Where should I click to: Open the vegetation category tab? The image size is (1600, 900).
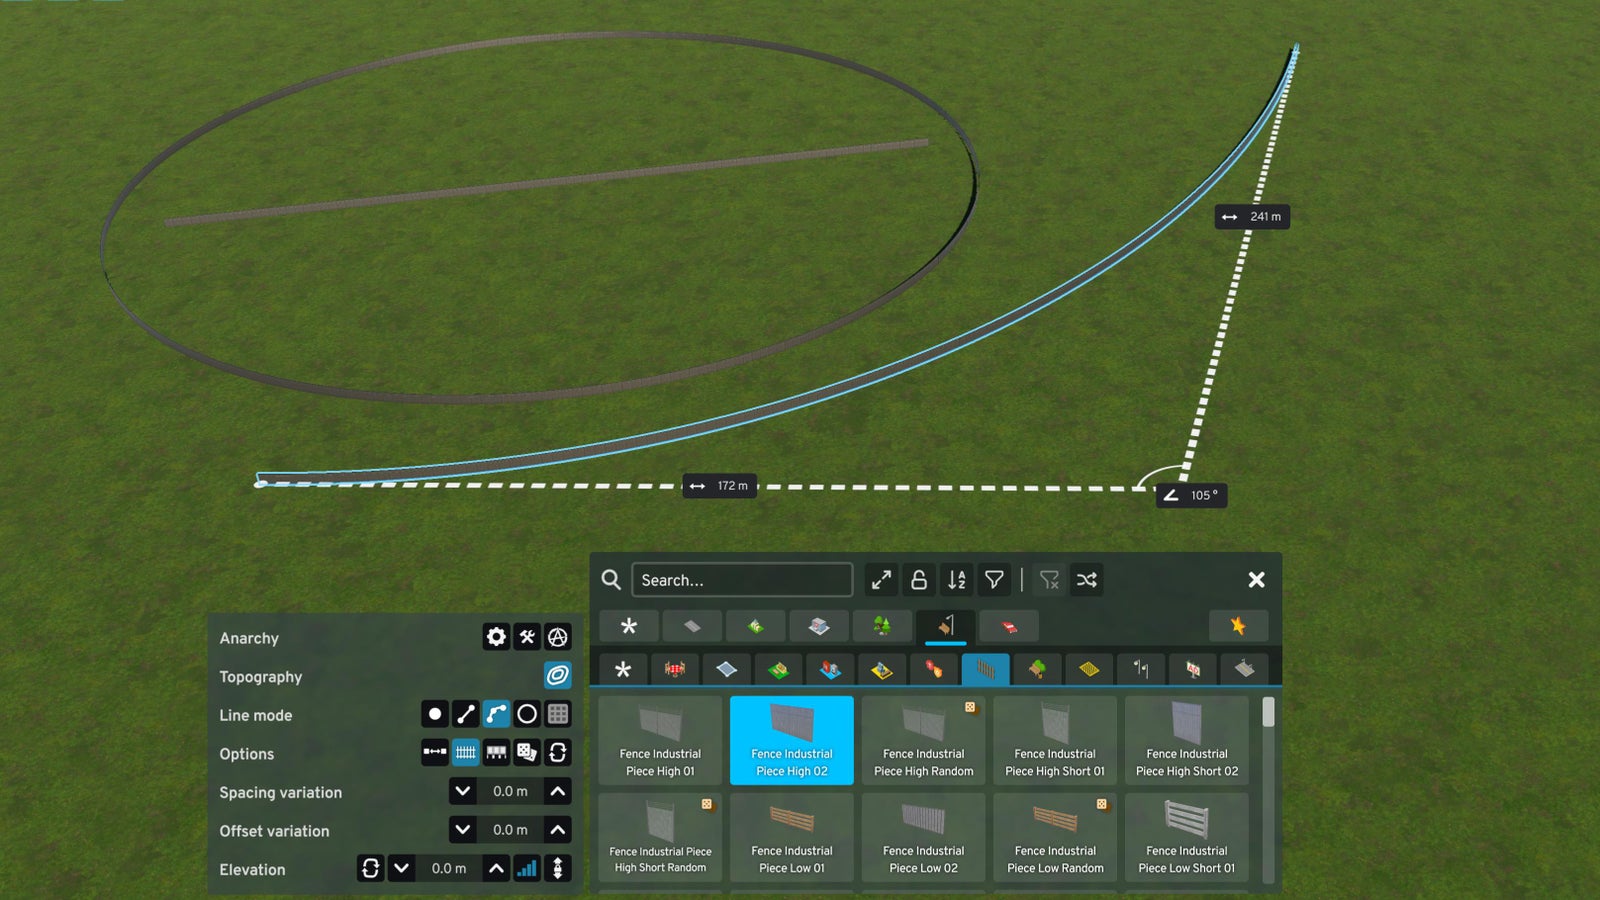(x=882, y=626)
